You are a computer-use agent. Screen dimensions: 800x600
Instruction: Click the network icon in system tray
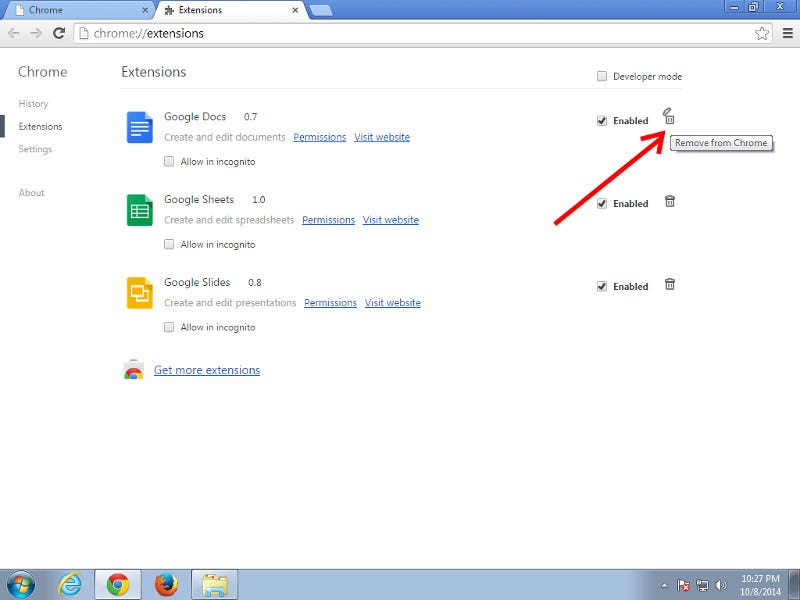point(703,585)
